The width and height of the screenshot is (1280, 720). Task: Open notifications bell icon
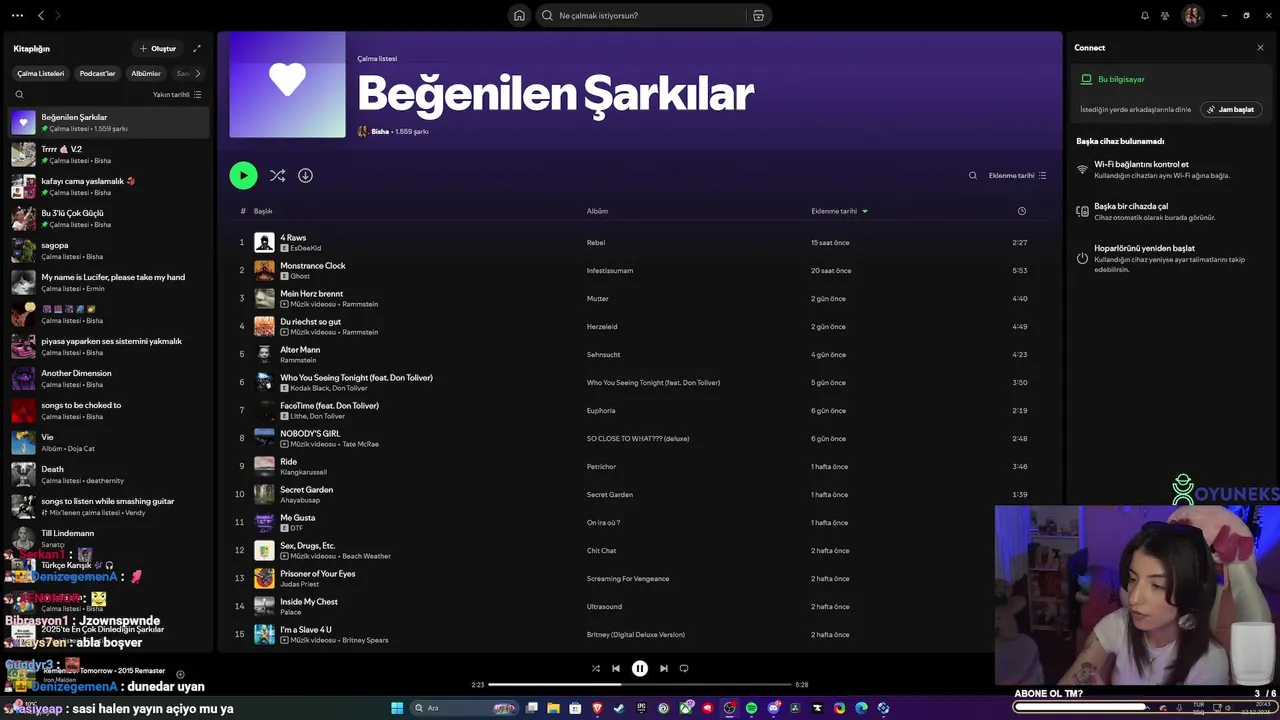pos(1145,15)
